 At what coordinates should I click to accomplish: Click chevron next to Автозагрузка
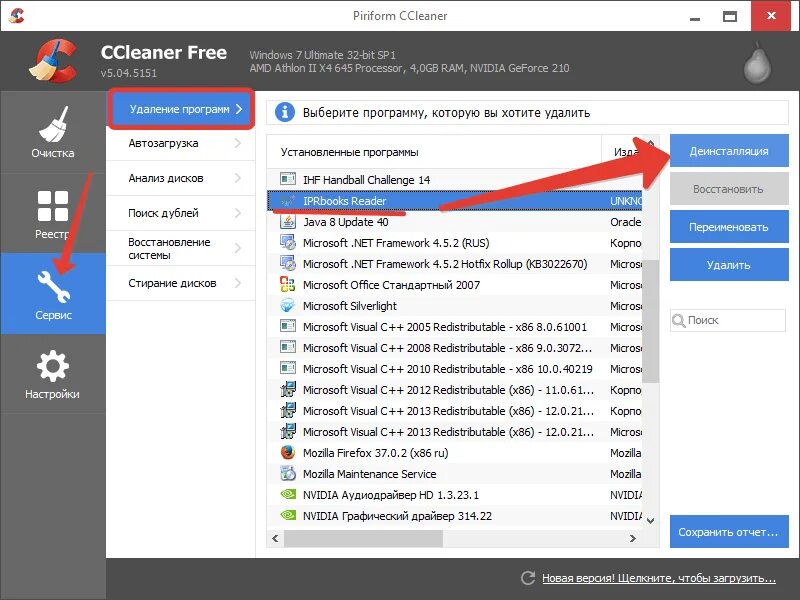click(x=238, y=143)
